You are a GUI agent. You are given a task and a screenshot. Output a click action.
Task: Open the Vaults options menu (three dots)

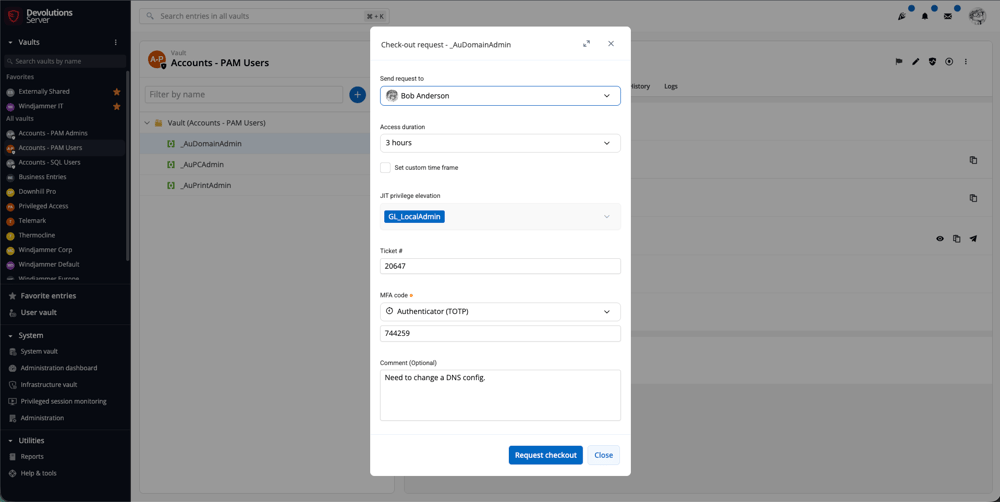(115, 43)
